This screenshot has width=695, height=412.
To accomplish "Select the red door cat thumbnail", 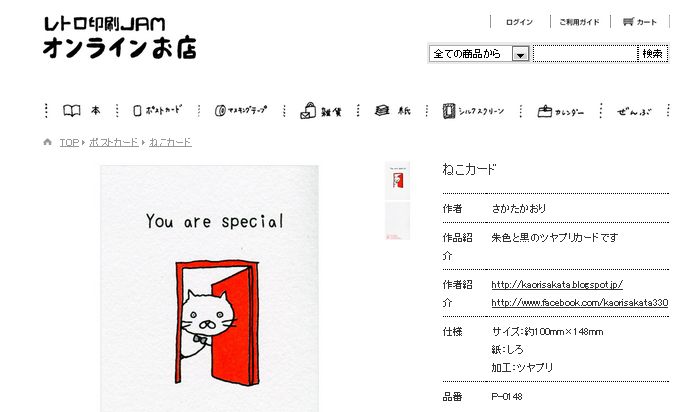I will pos(398,180).
